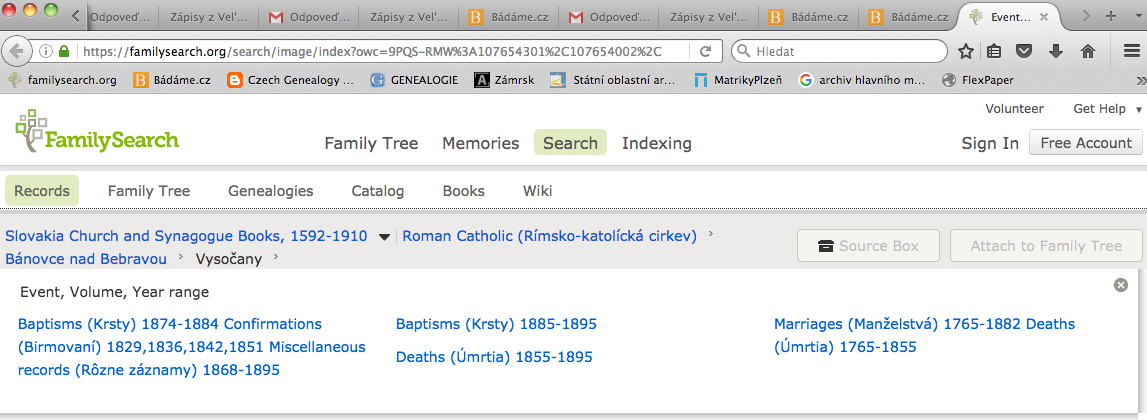
Task: Close the volume list panel
Action: [1121, 285]
